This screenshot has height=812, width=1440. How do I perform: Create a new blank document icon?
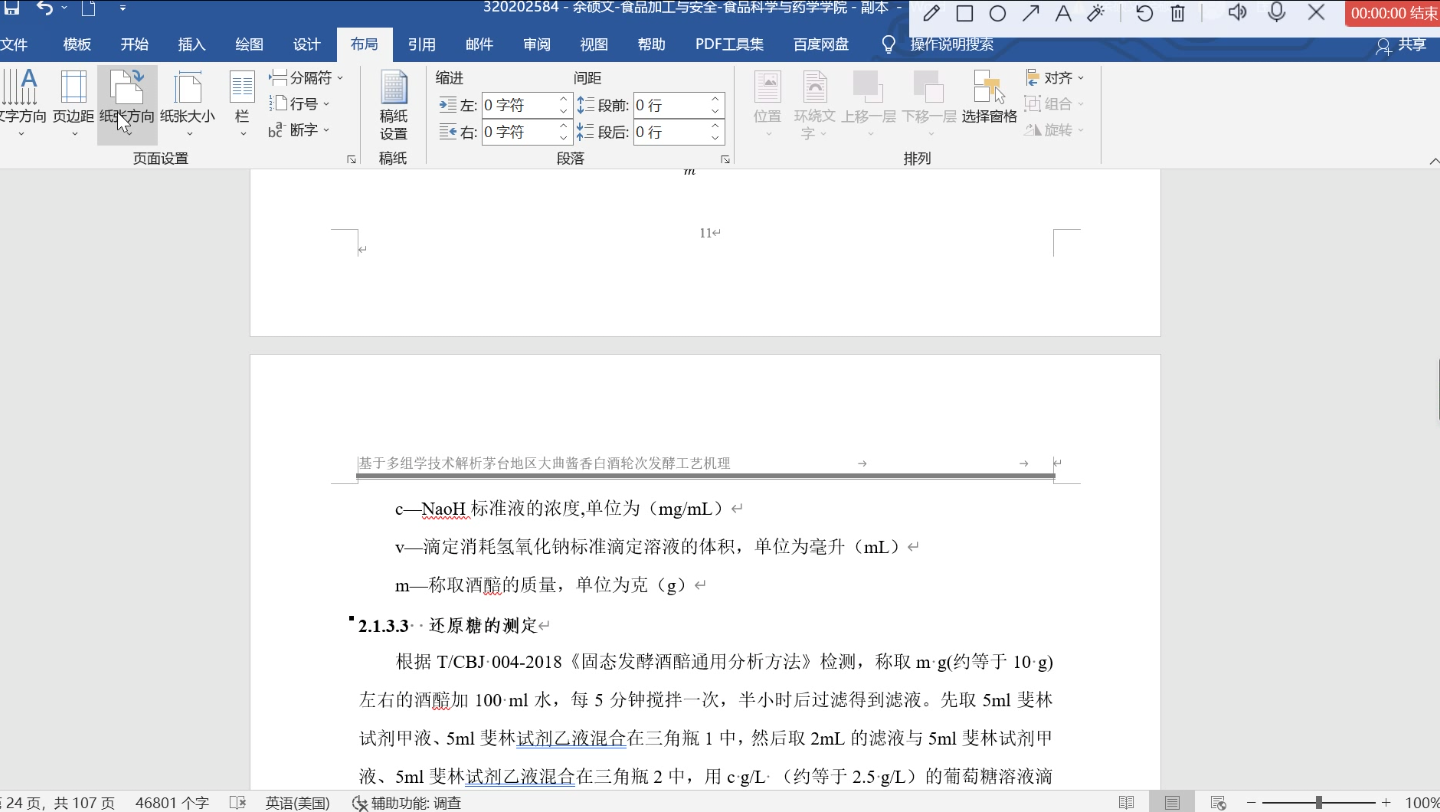pos(88,9)
